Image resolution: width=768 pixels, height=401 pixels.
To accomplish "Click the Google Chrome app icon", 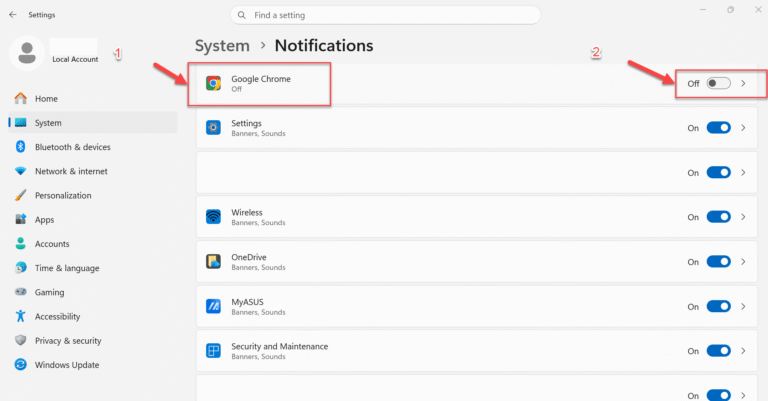I will [214, 83].
